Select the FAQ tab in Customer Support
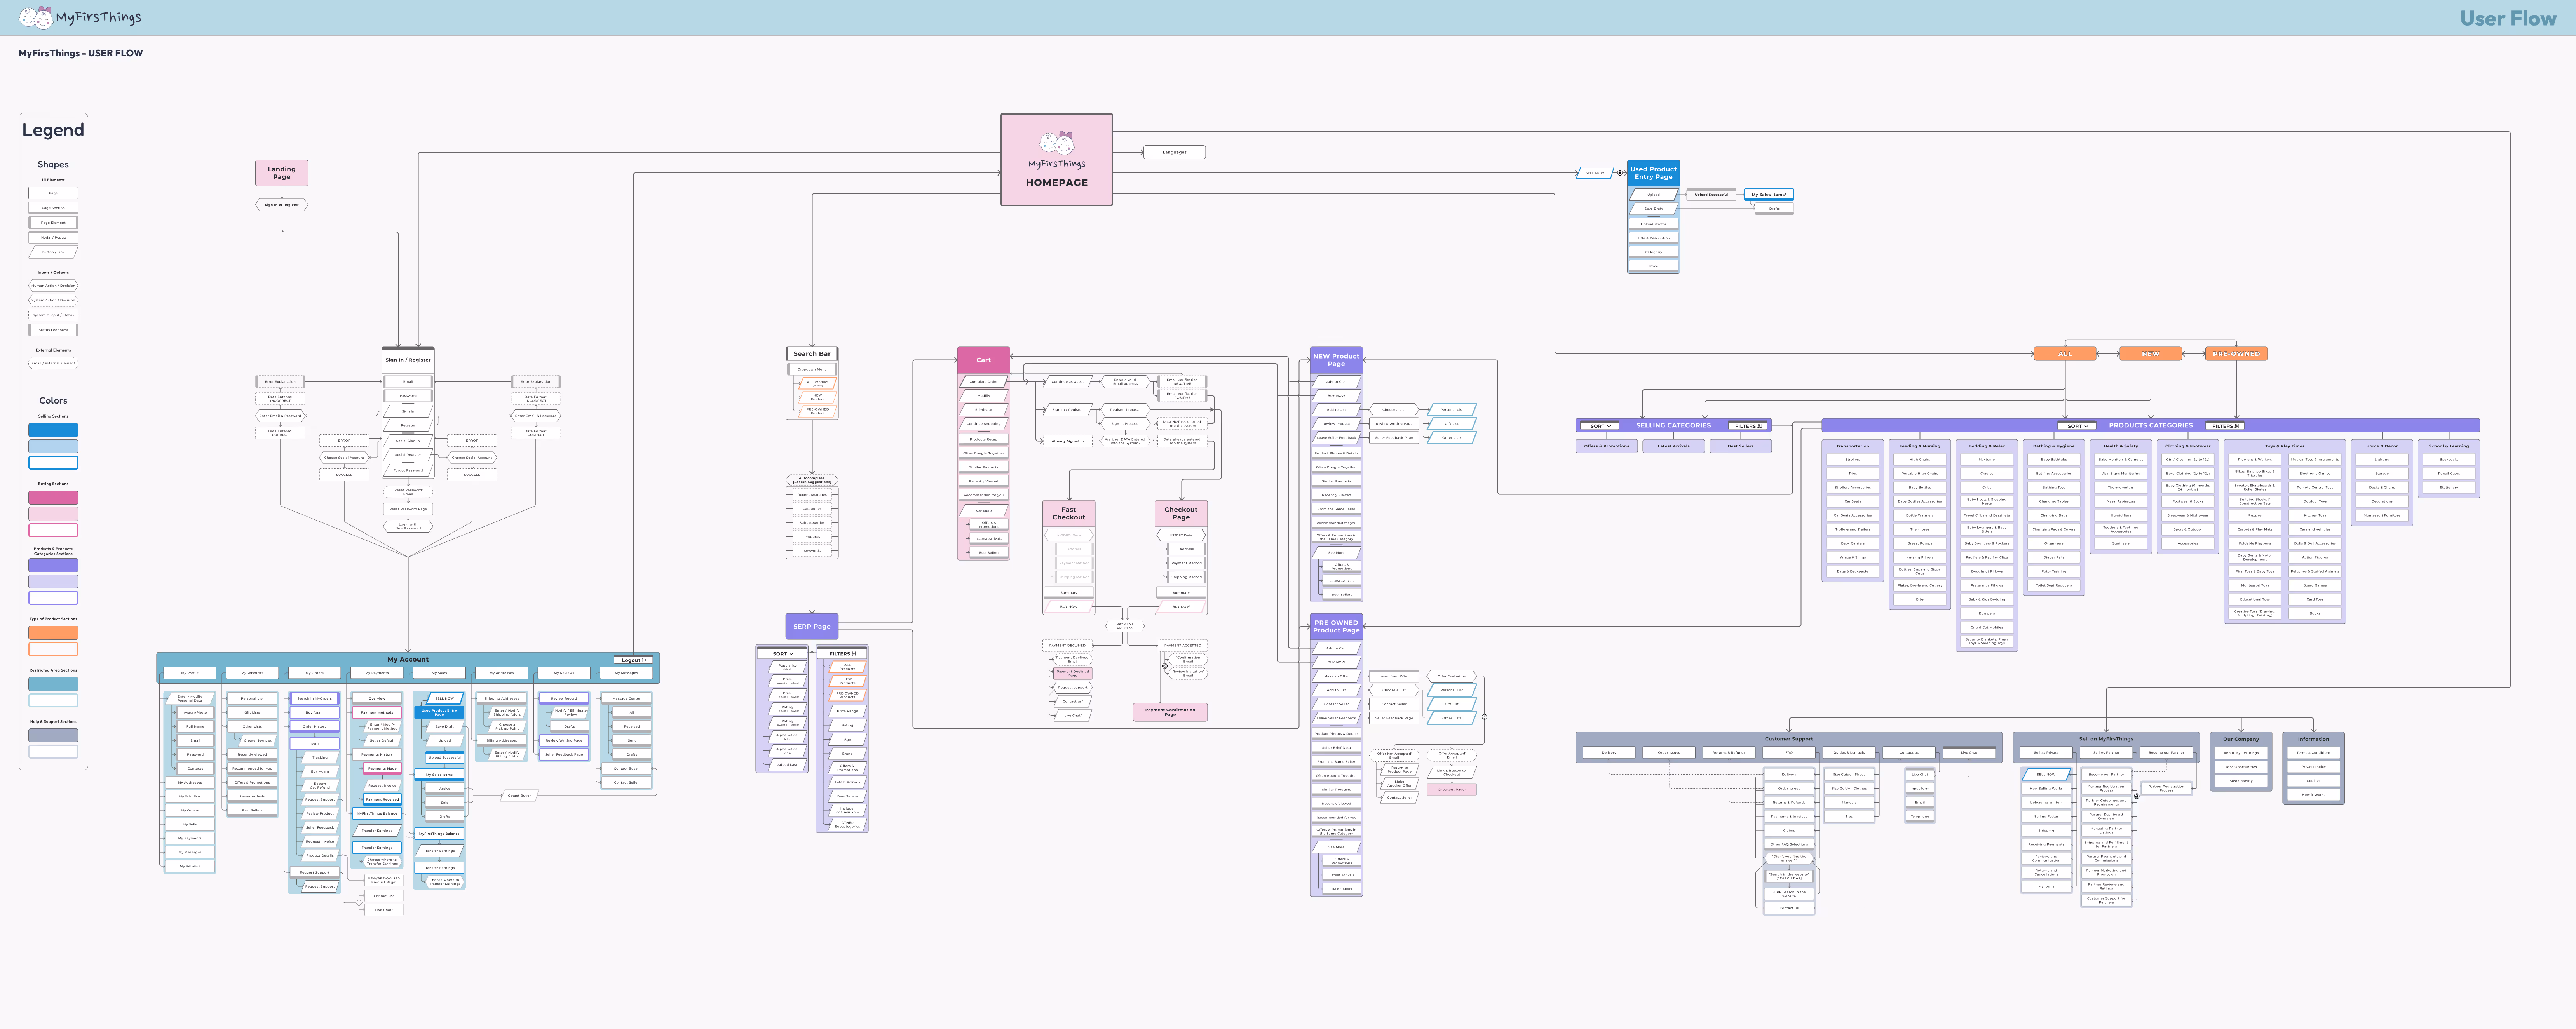Image resolution: width=2576 pixels, height=1029 pixels. pos(1788,752)
